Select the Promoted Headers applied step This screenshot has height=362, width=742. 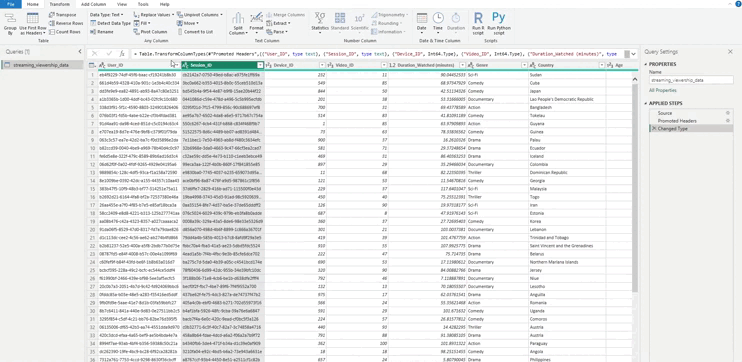click(691, 121)
